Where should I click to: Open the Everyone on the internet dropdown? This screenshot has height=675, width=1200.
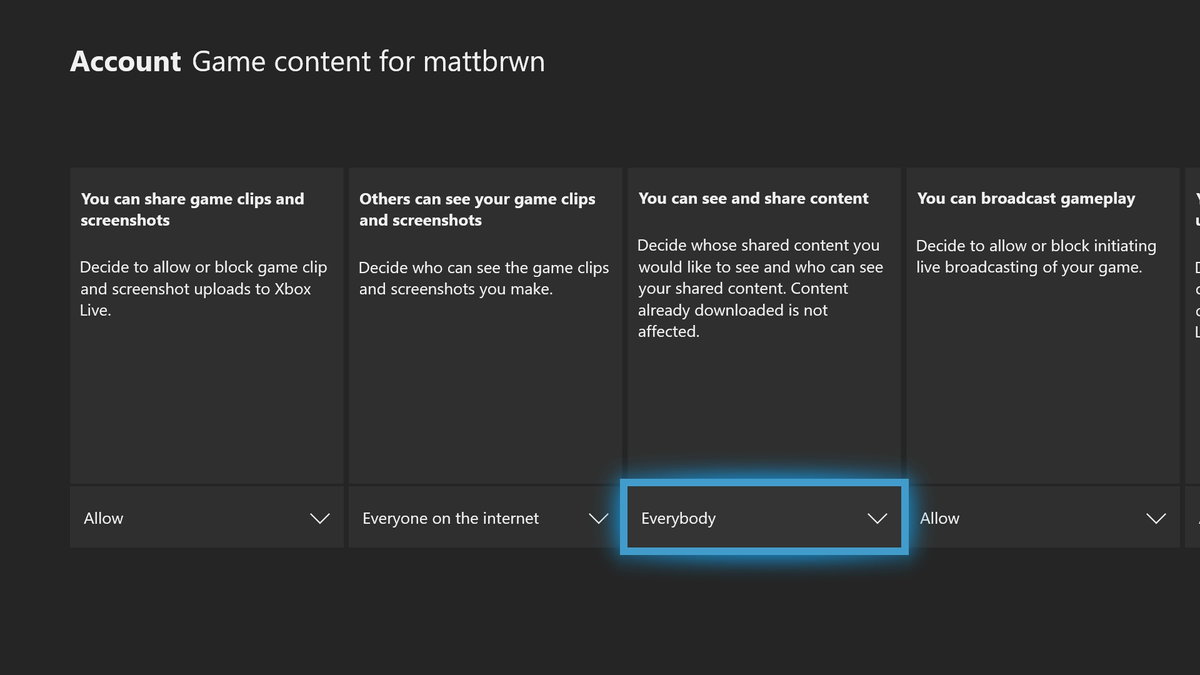(485, 518)
